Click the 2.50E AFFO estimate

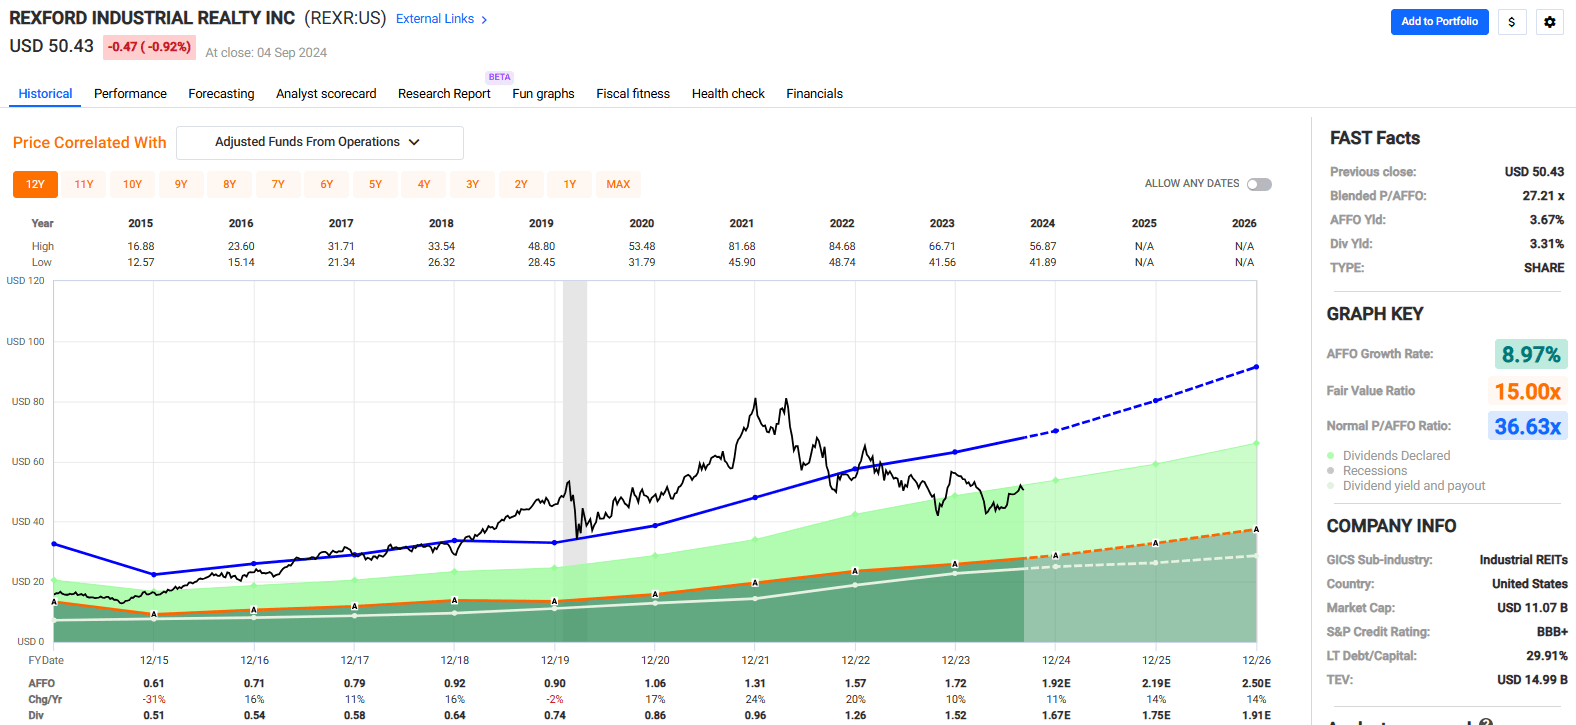pos(1256,684)
